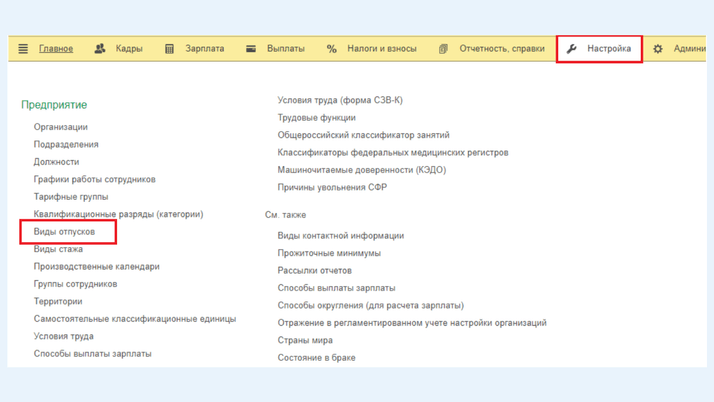
Task: Open Подразделения
Action: [66, 144]
